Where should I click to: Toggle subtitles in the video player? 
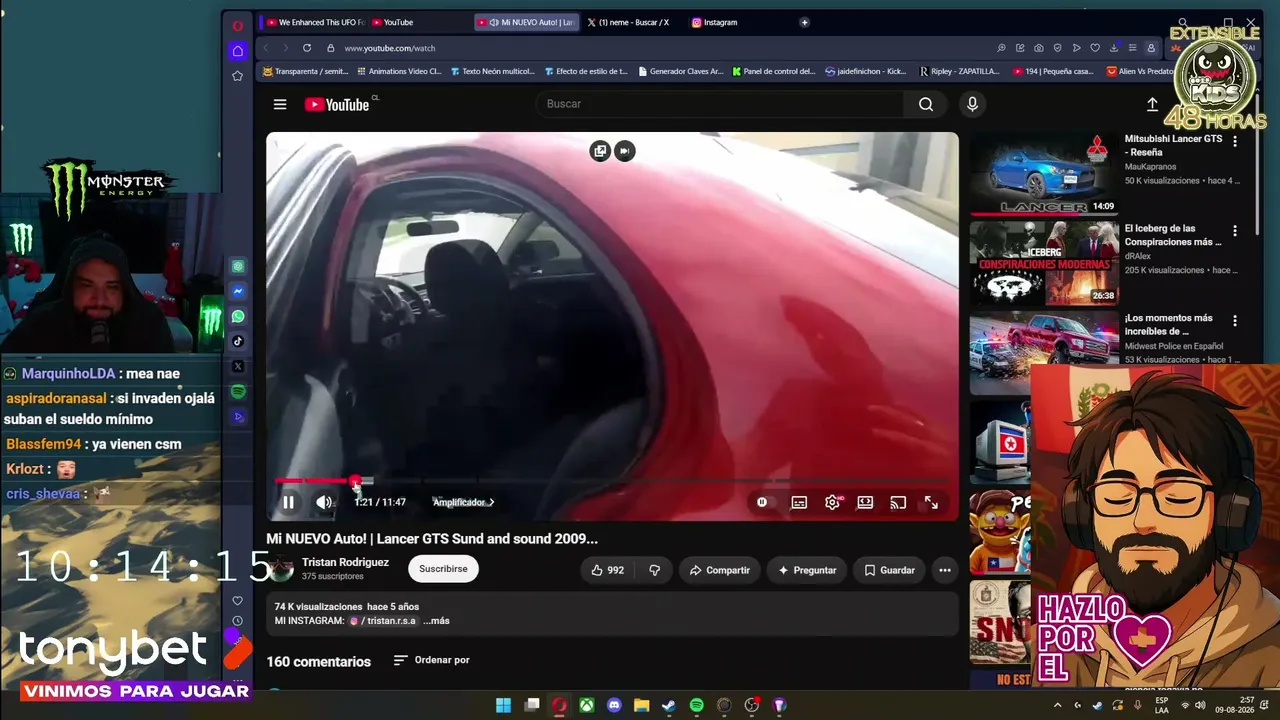[799, 502]
